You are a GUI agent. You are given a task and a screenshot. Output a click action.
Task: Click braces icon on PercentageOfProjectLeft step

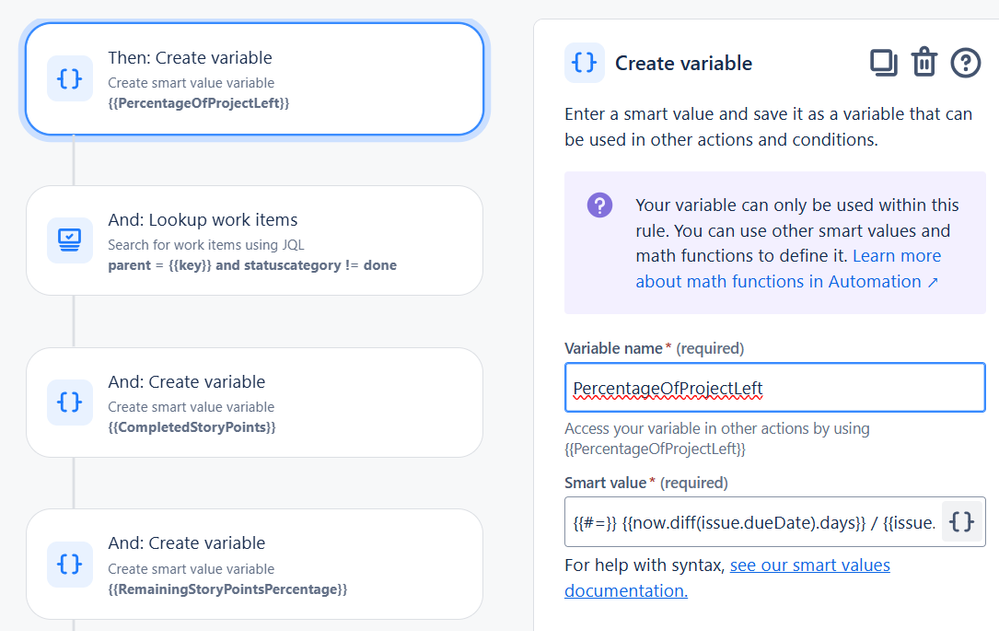69,79
